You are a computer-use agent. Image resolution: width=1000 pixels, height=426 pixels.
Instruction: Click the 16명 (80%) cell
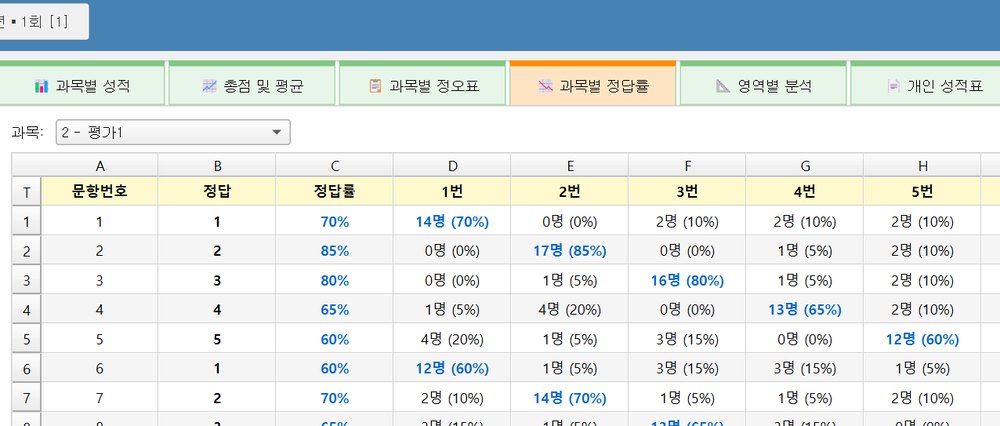click(688, 281)
